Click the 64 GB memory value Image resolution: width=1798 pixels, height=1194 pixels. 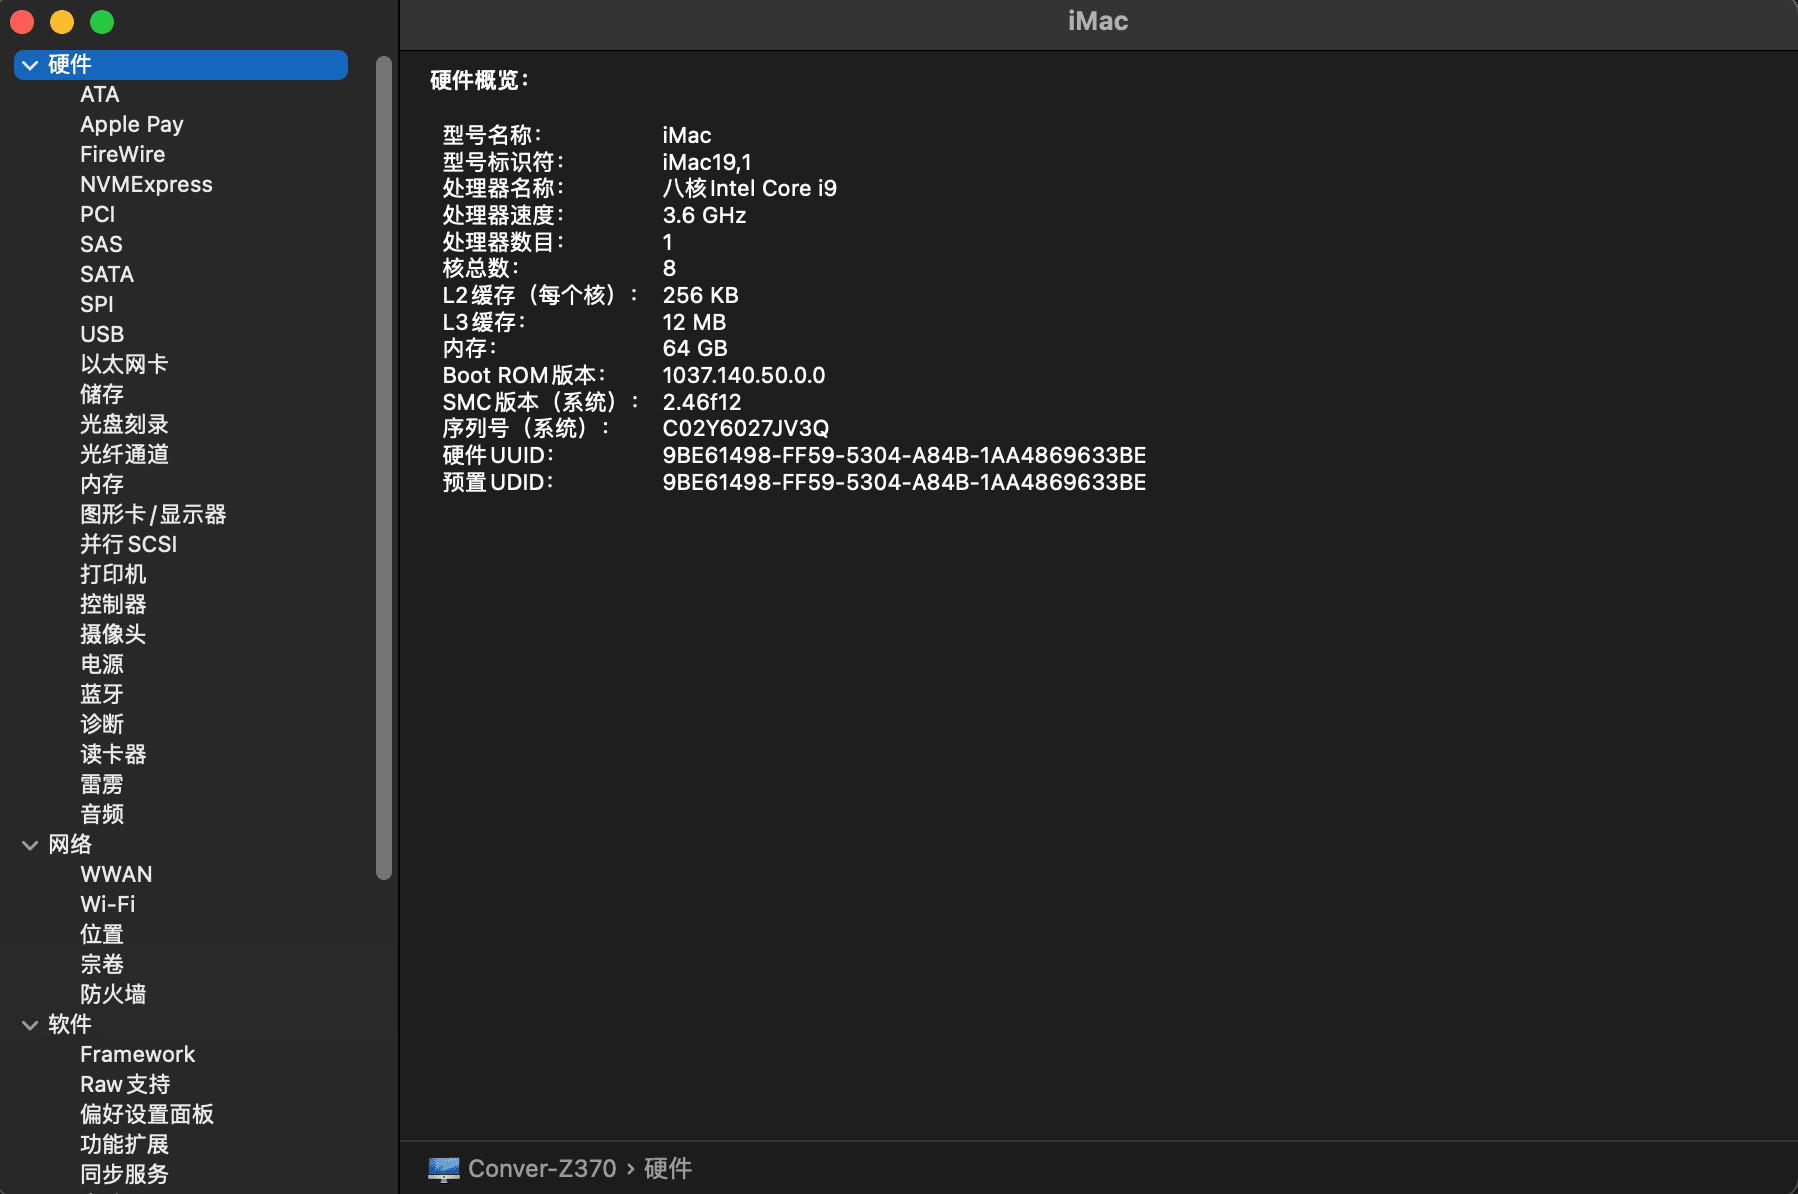point(695,349)
